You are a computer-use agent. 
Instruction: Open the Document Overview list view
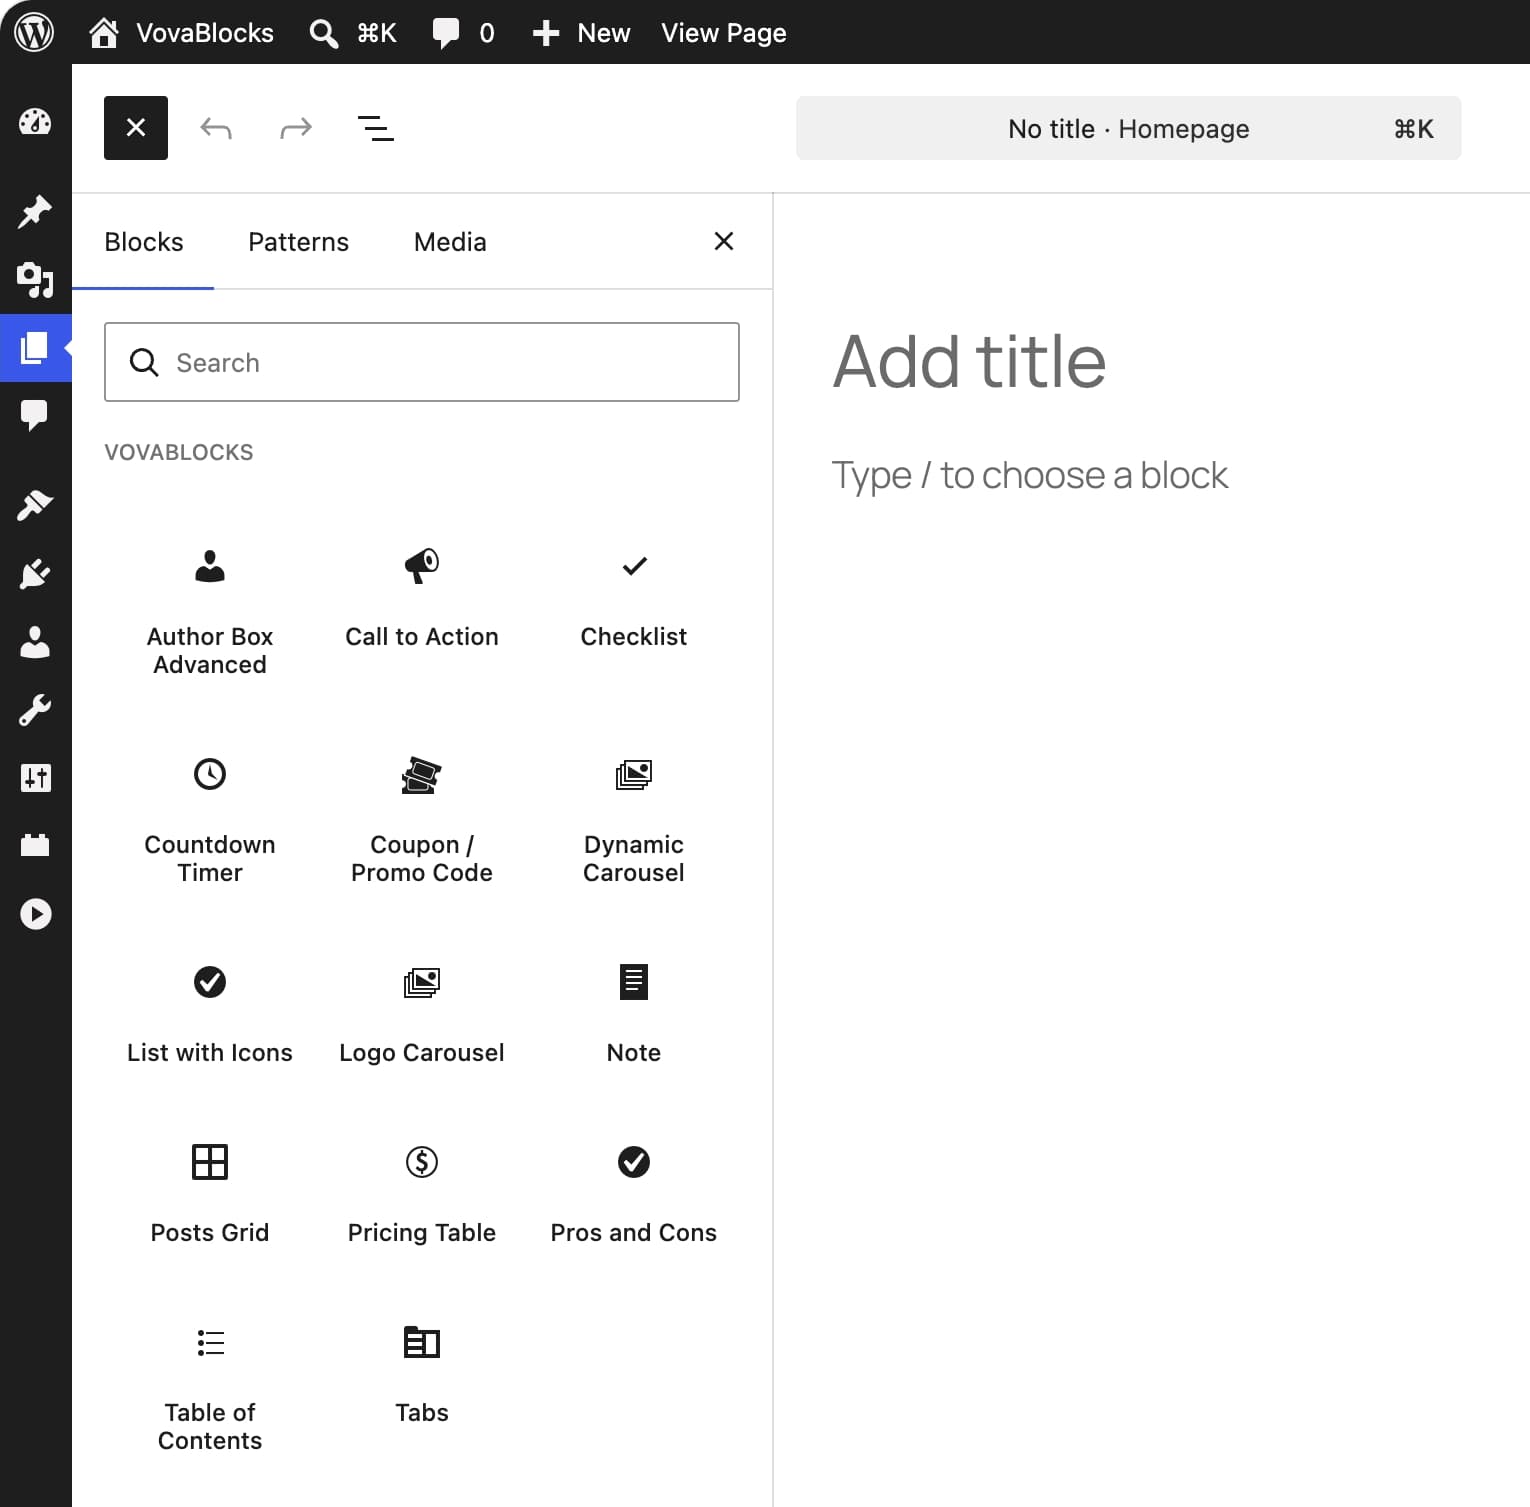pyautogui.click(x=376, y=128)
